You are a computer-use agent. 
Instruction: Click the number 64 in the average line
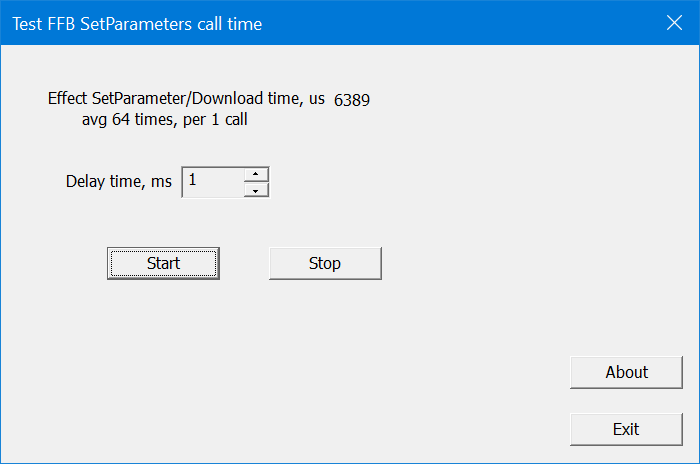(x=121, y=121)
